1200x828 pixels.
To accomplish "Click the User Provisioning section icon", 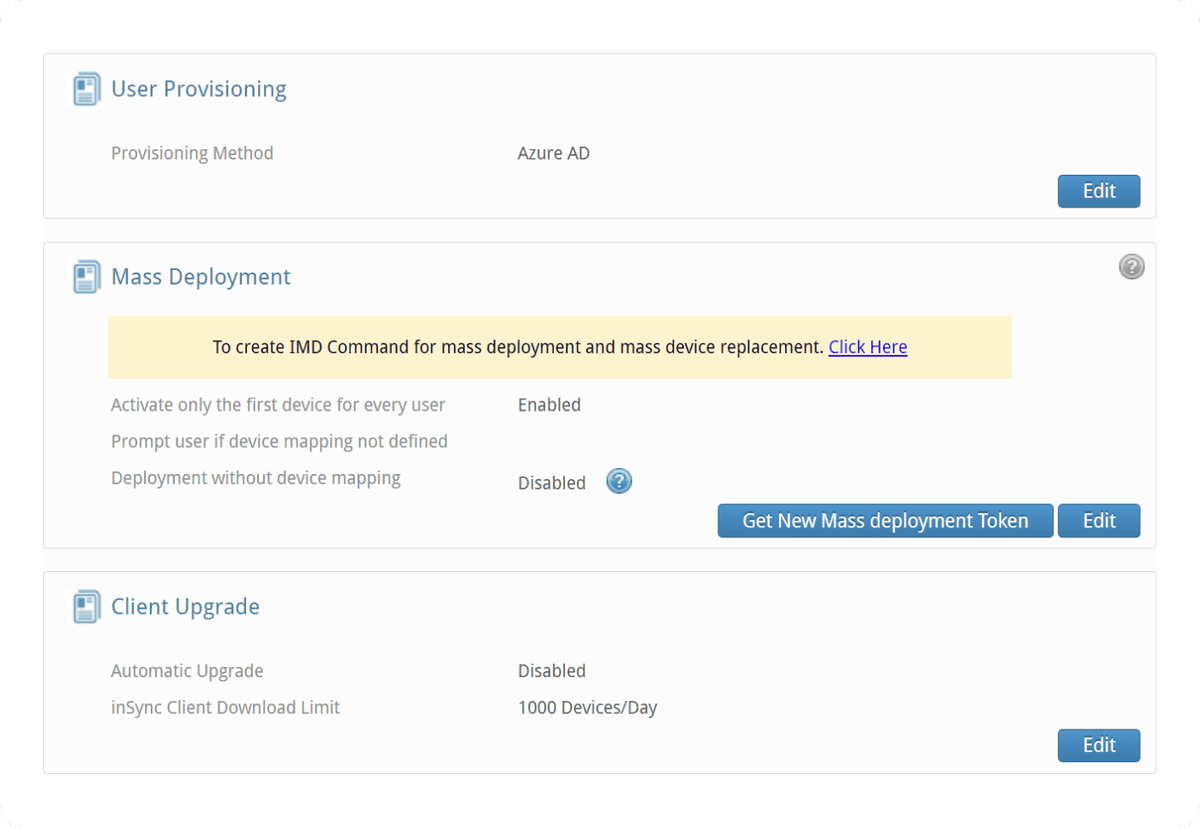I will (87, 89).
